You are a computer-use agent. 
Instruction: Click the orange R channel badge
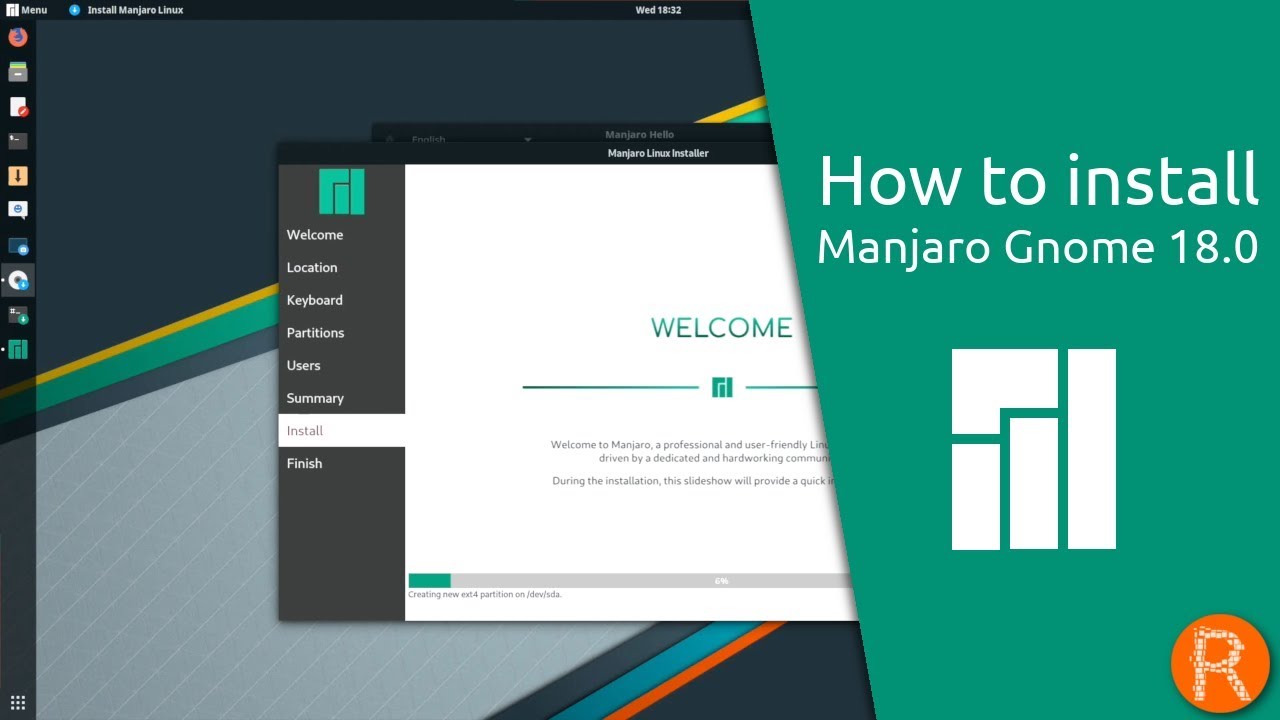(1220, 664)
